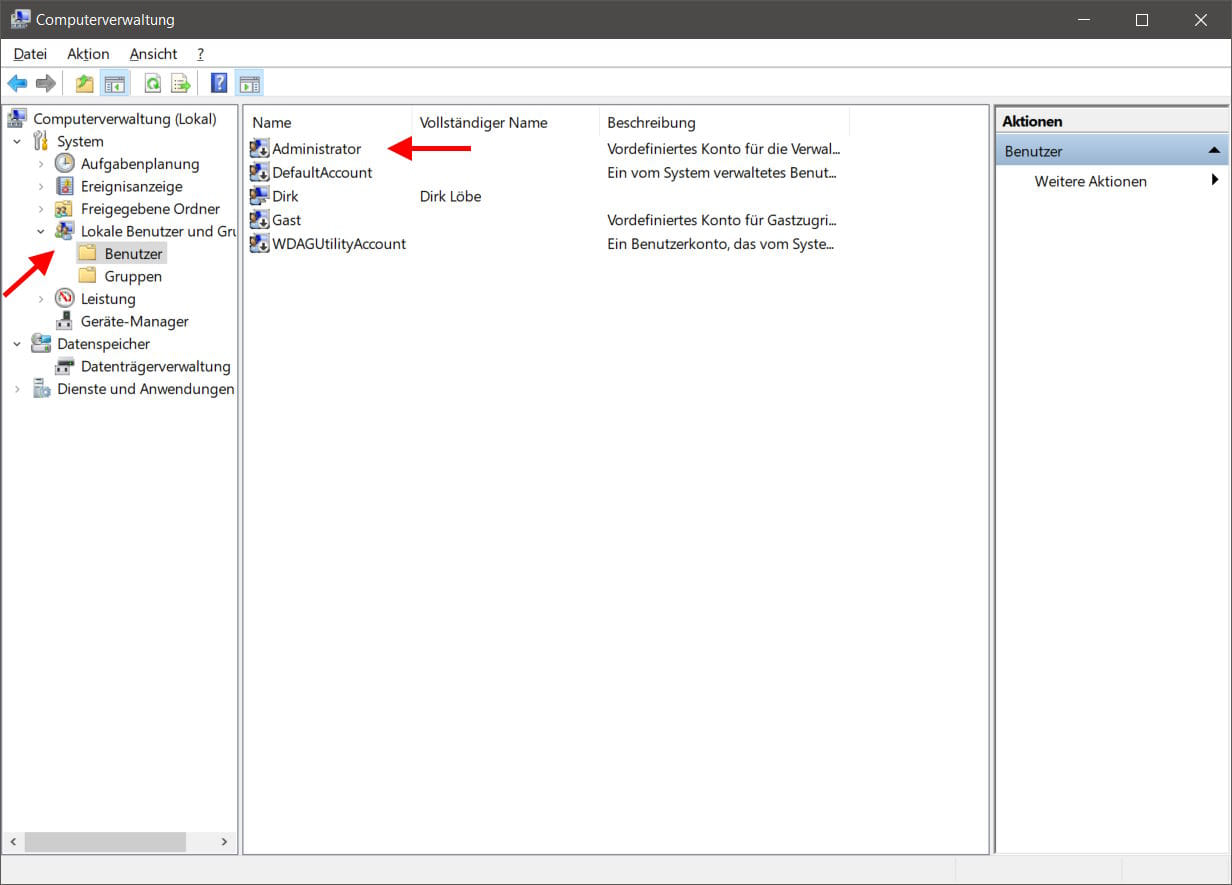Click the Forward arrow in the toolbar
1232x885 pixels.
(x=45, y=83)
